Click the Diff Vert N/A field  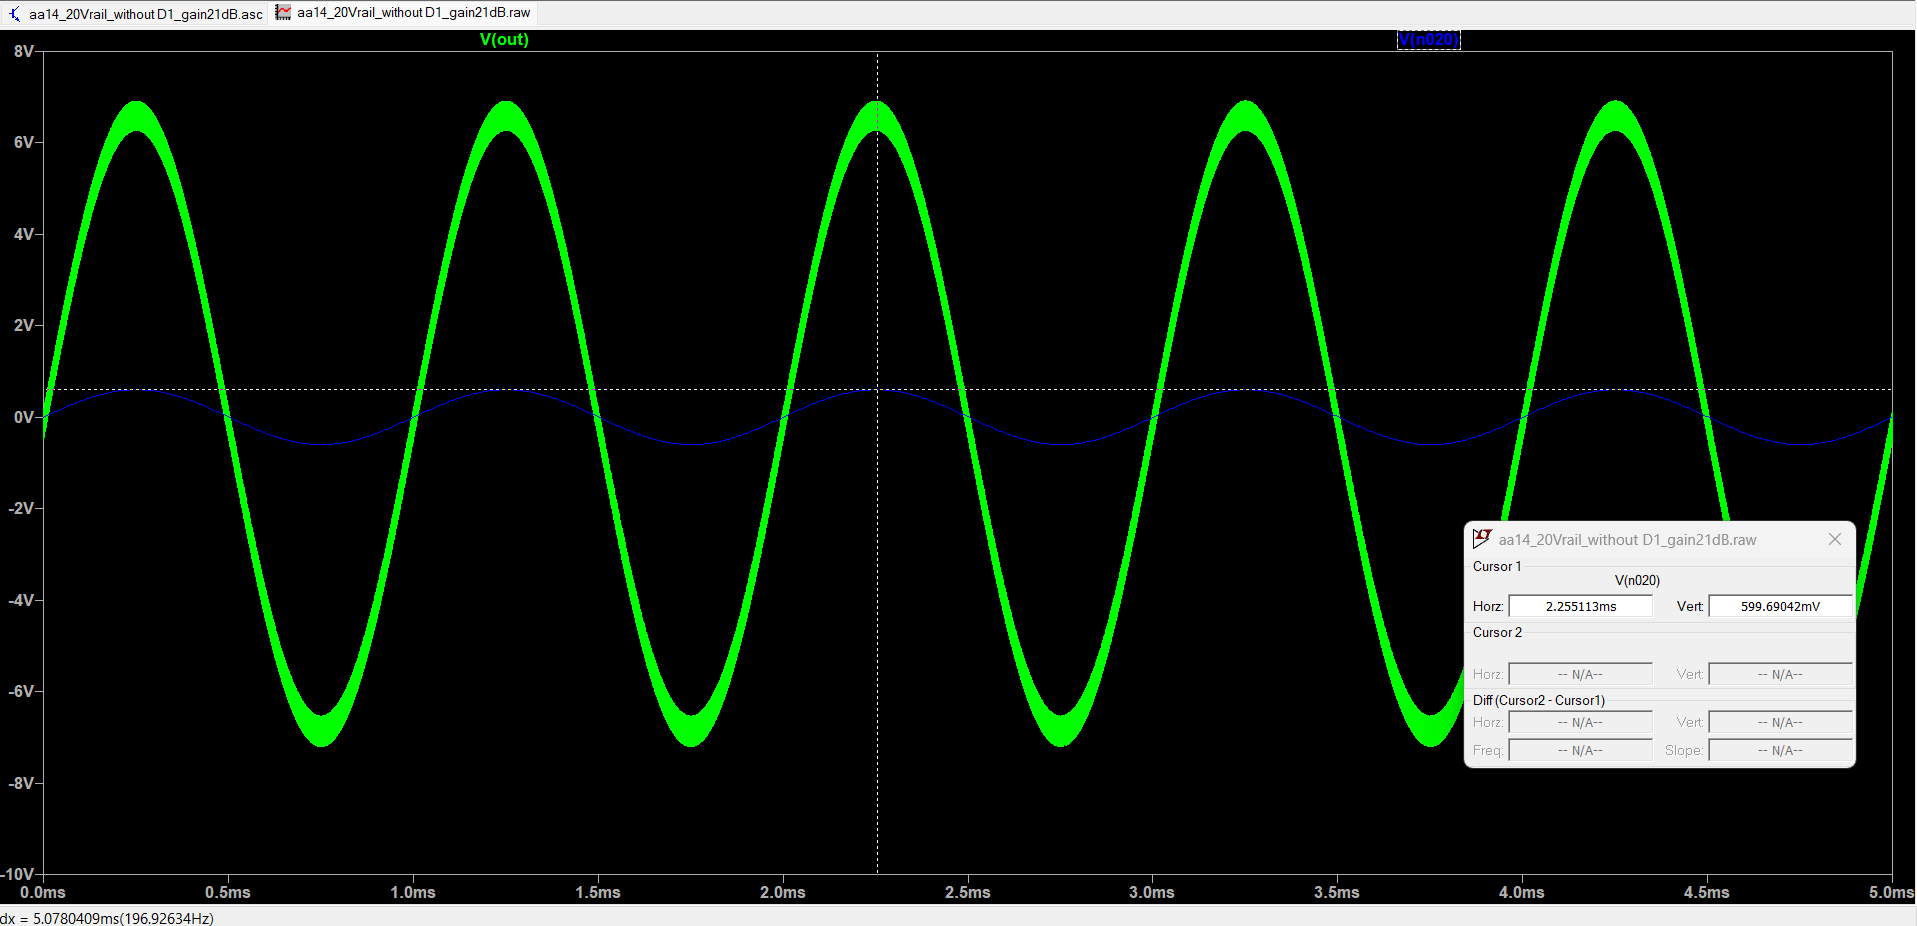(1780, 722)
